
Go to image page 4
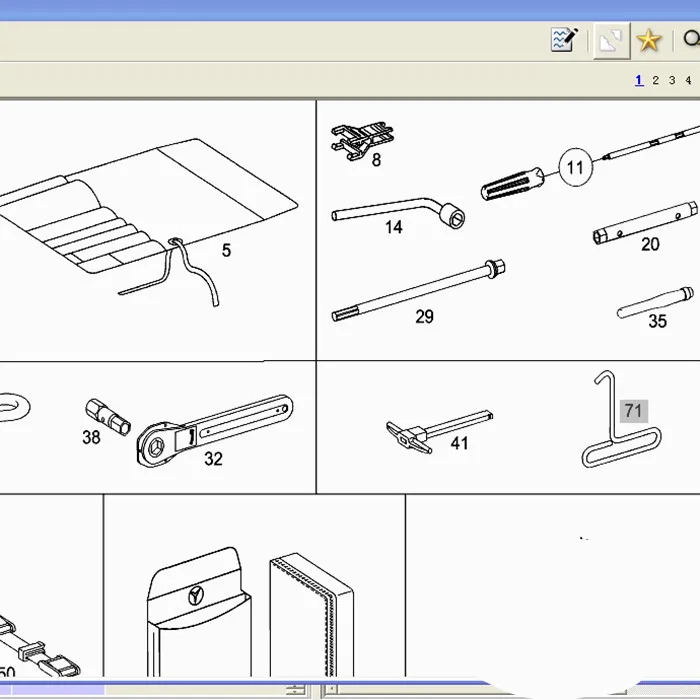(x=688, y=80)
